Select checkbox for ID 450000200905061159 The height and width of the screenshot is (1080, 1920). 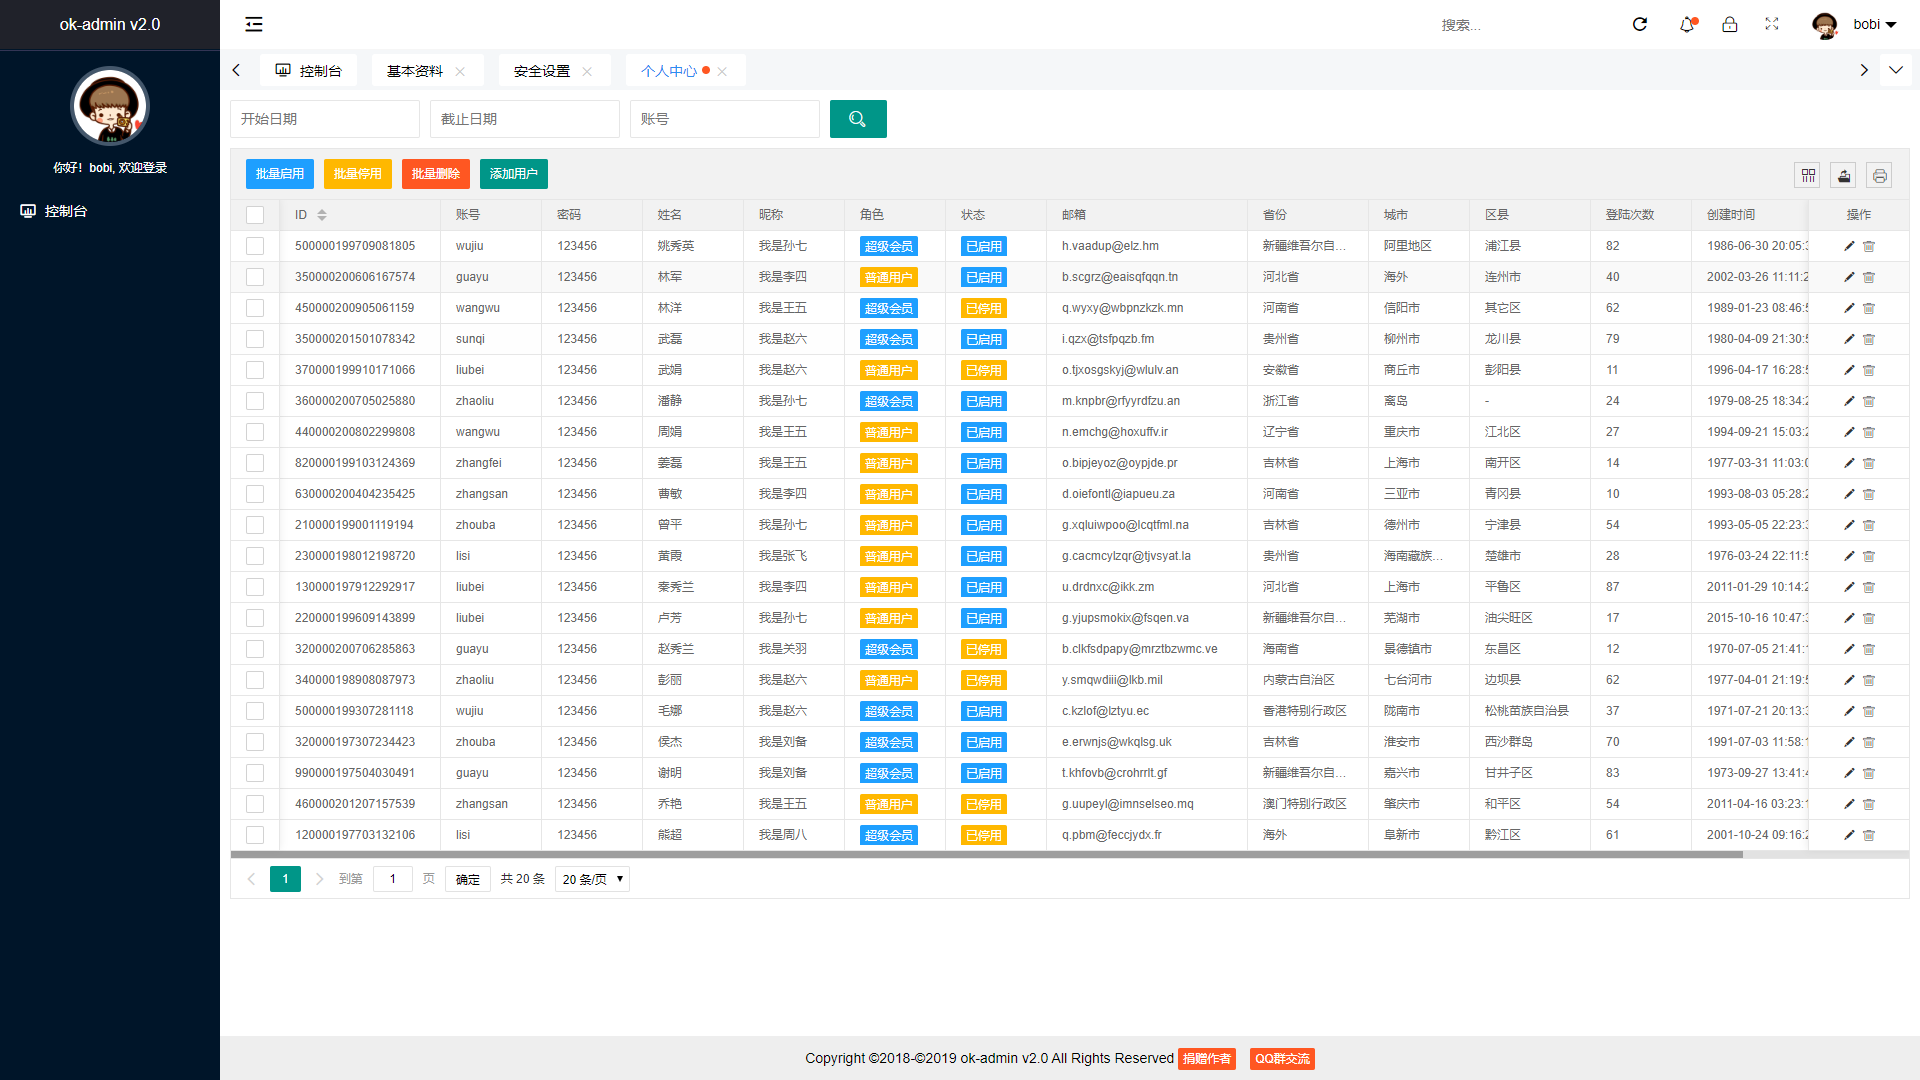[255, 308]
